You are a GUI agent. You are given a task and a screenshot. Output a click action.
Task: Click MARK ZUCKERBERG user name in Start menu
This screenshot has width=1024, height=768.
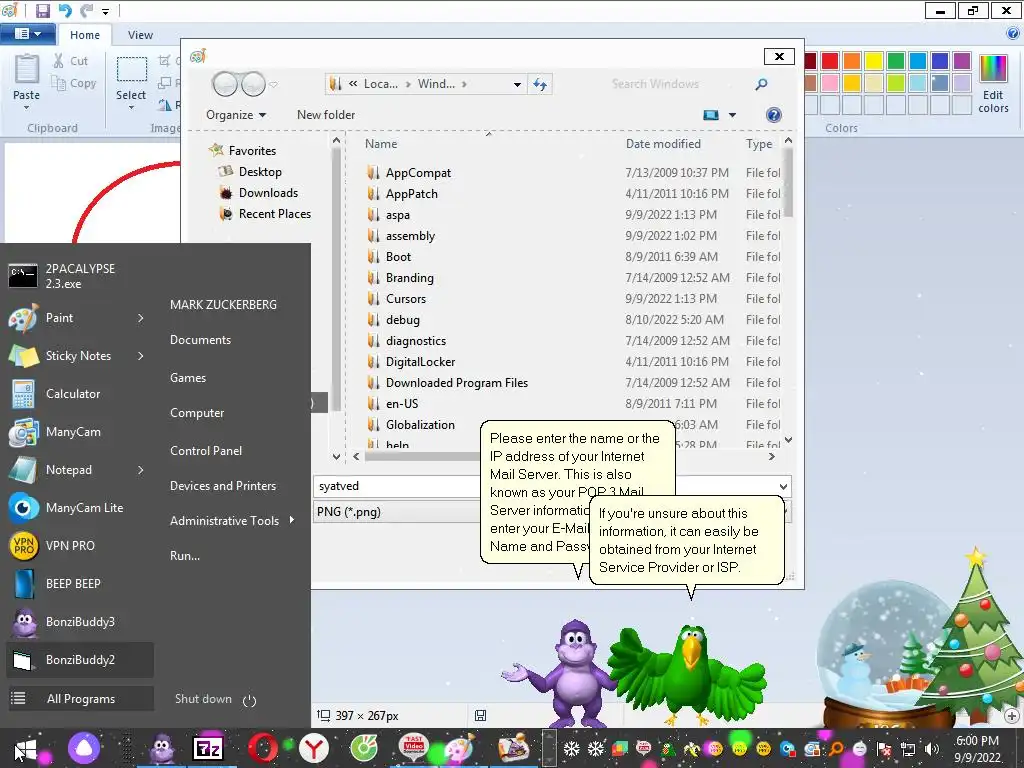pyautogui.click(x=223, y=305)
